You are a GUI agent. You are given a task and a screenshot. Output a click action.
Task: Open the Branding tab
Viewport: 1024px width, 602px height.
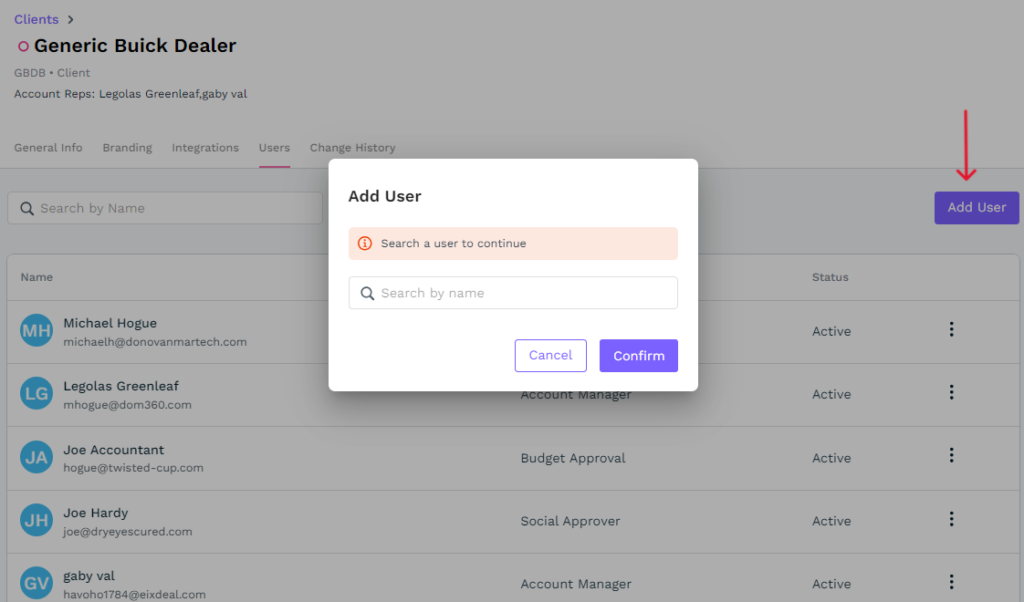coord(127,147)
